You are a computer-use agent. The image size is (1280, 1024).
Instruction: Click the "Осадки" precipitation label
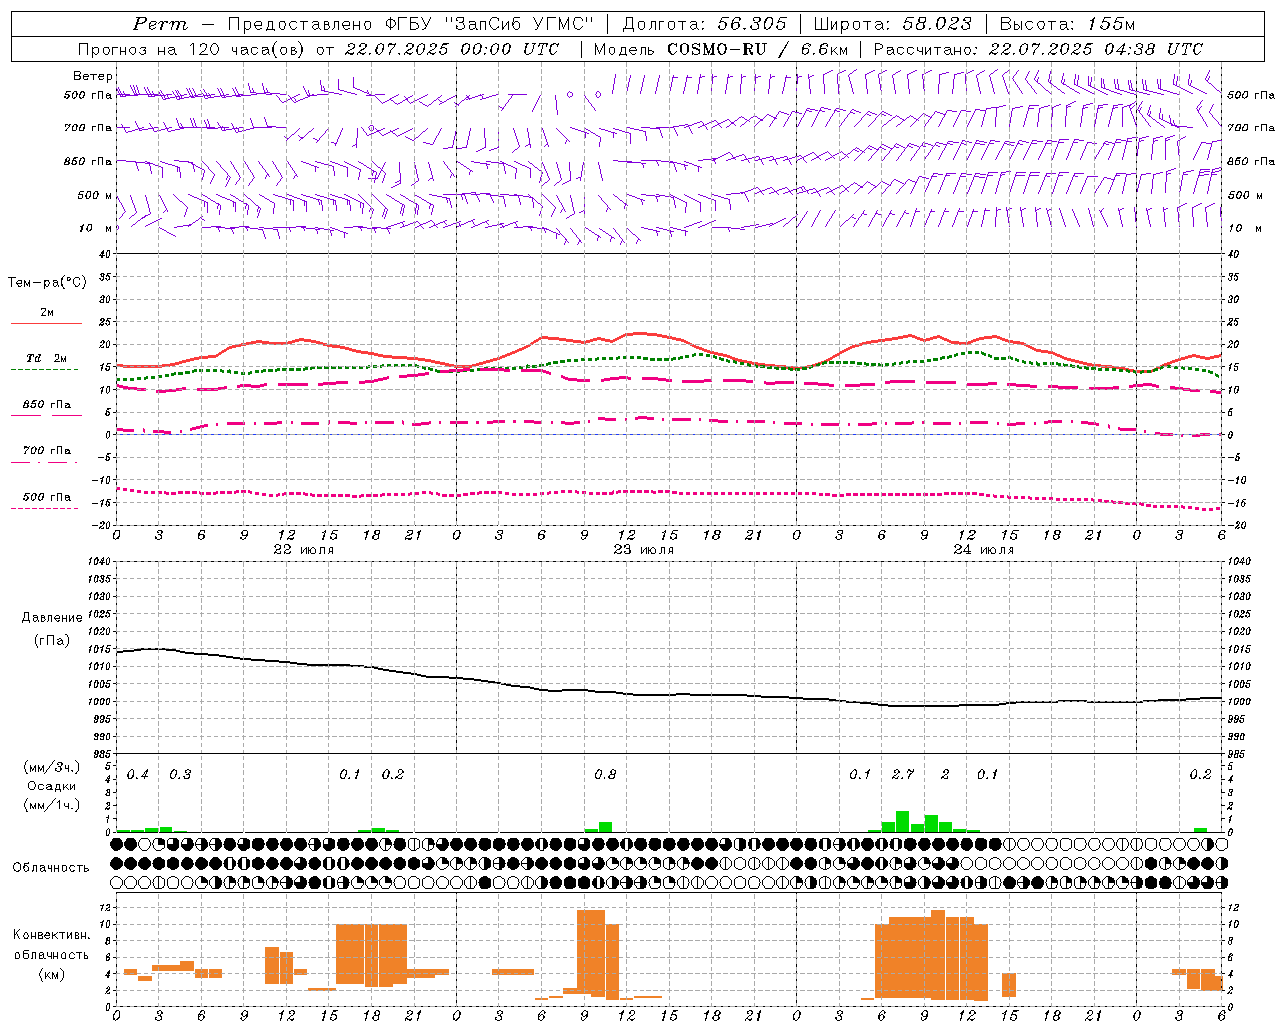[51, 786]
